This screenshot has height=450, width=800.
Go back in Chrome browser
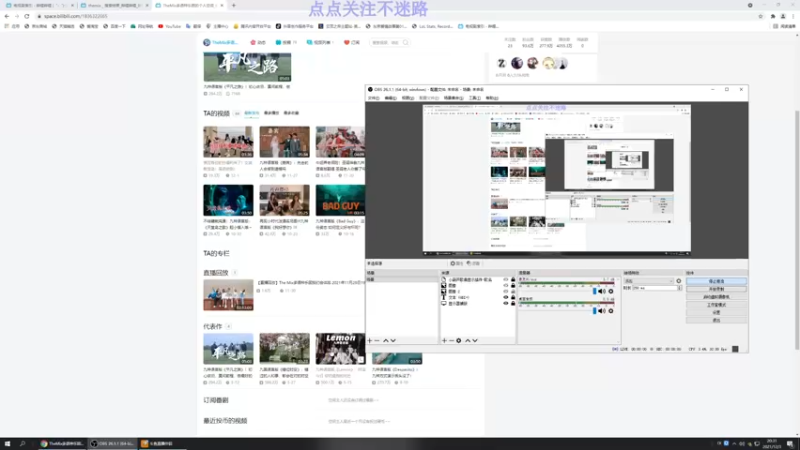tap(7, 16)
